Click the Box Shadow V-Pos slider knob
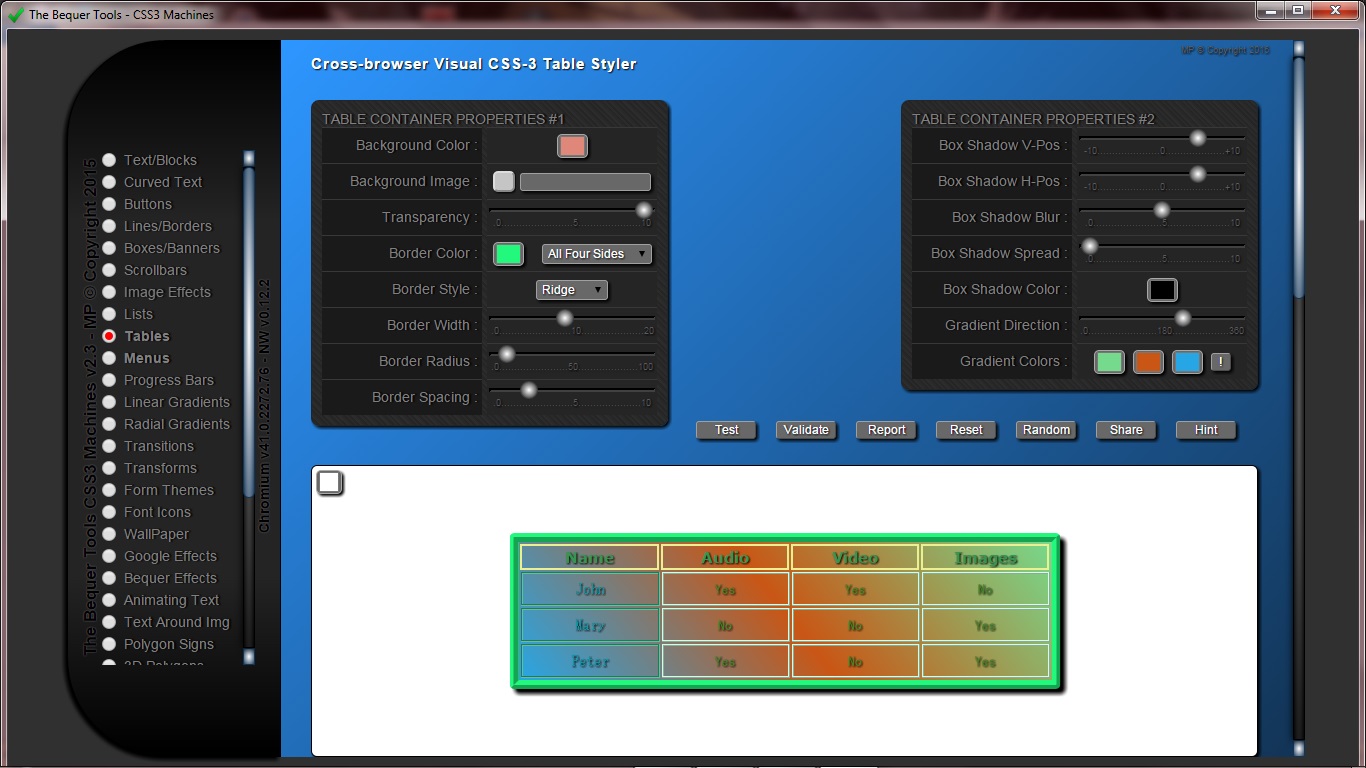The height and width of the screenshot is (768, 1366). [1198, 138]
